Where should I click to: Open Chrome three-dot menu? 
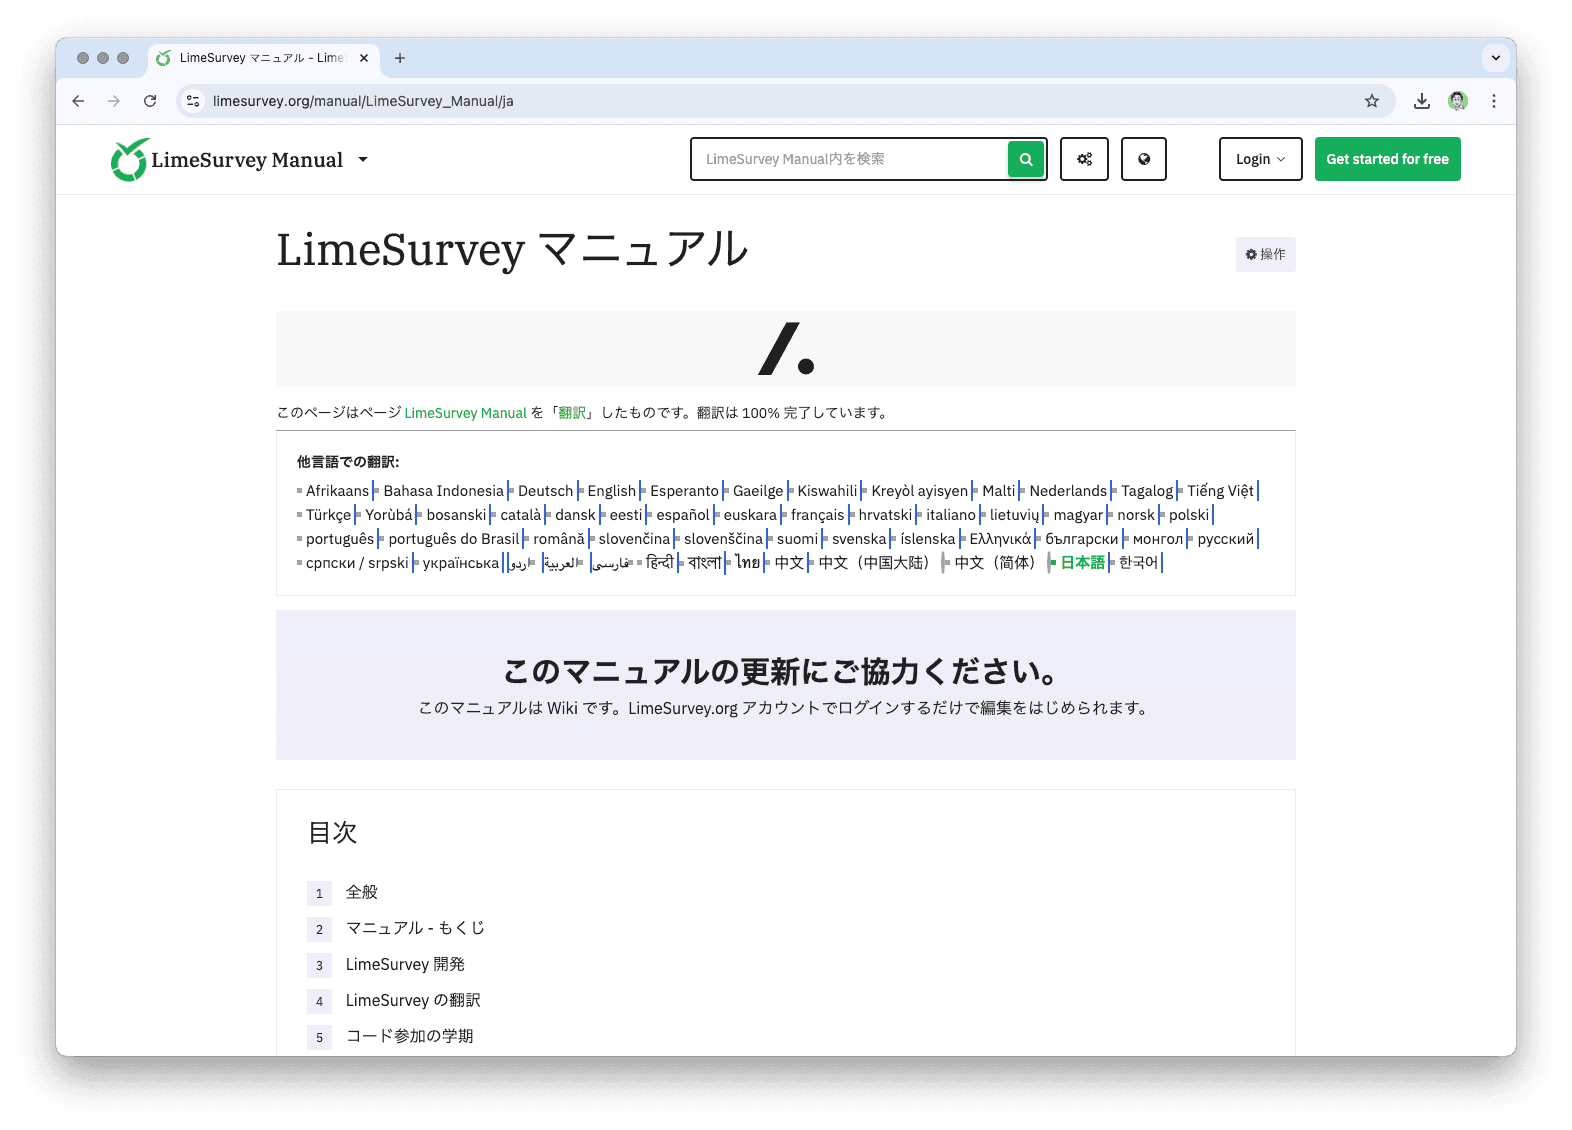1494,101
